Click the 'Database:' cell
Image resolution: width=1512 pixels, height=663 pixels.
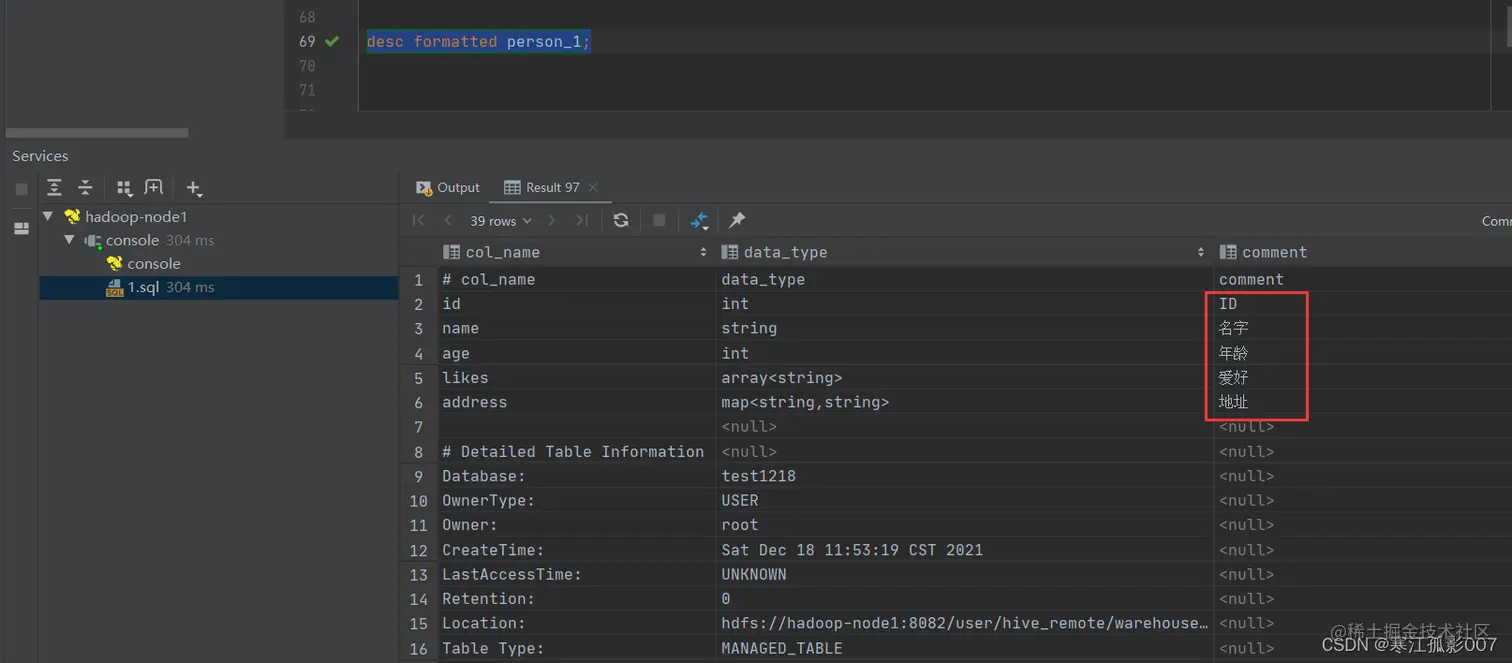[x=576, y=476]
